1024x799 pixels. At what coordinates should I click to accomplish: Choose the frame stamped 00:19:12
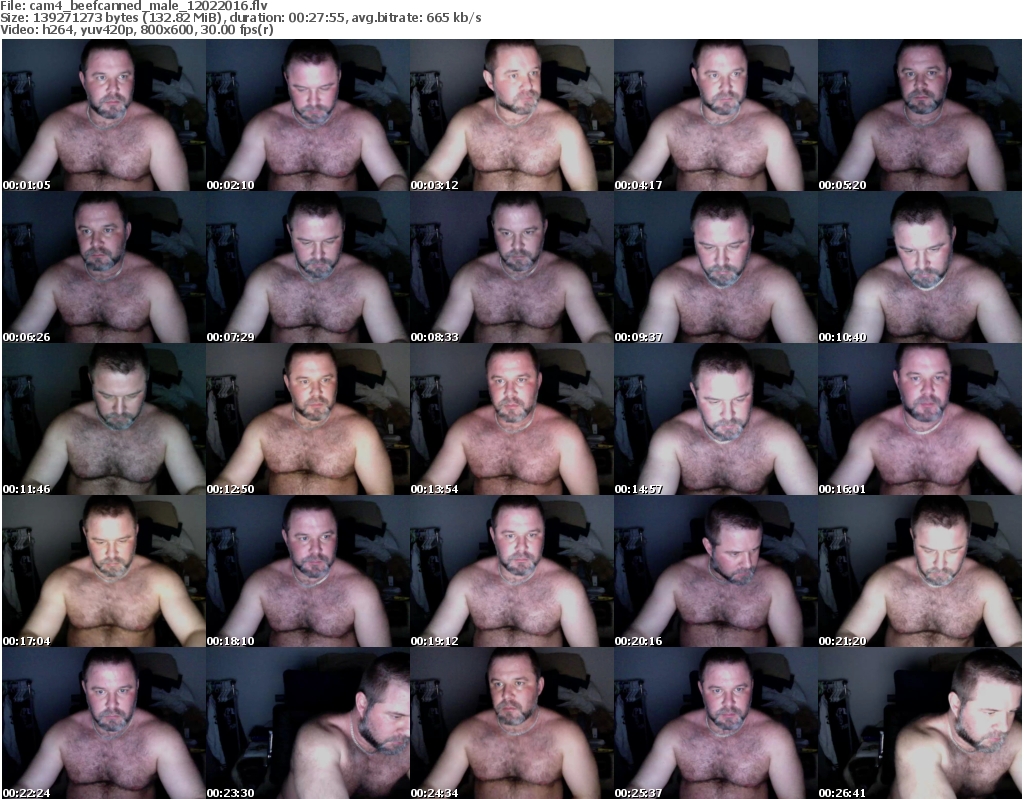[x=511, y=572]
